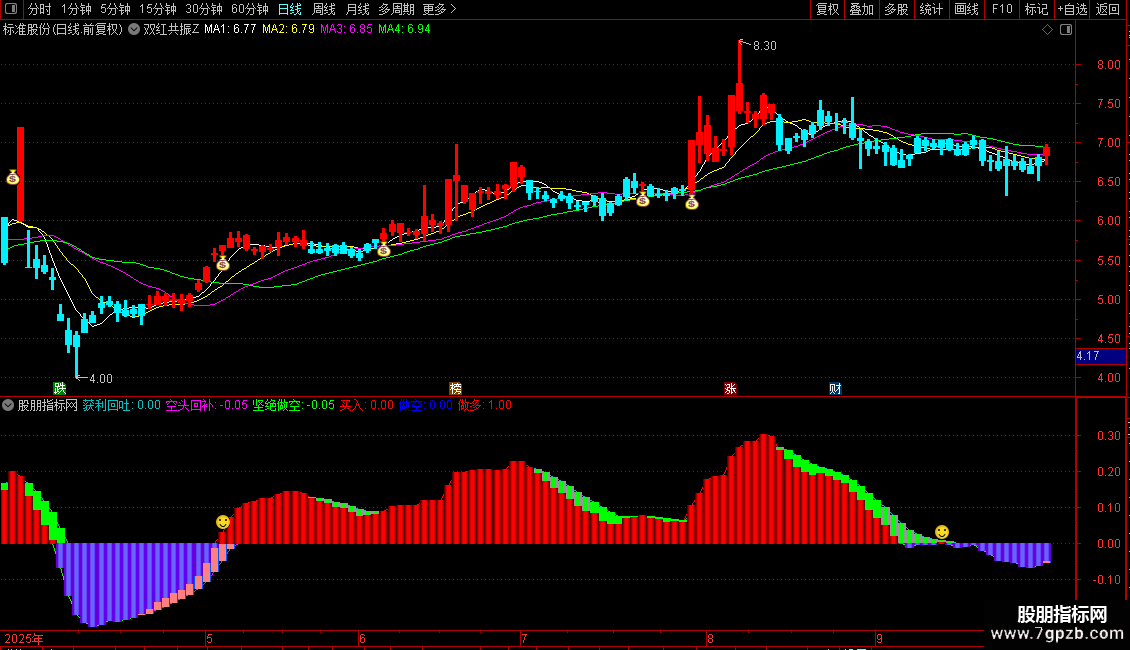Click the MA1: 6.77 label
The height and width of the screenshot is (650, 1130).
point(230,30)
